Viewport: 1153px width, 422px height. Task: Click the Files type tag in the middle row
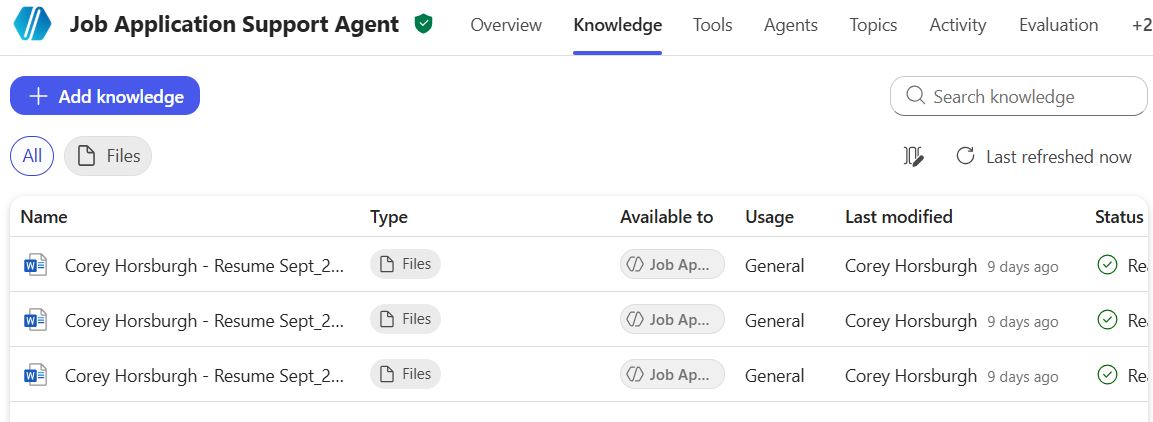tap(405, 319)
